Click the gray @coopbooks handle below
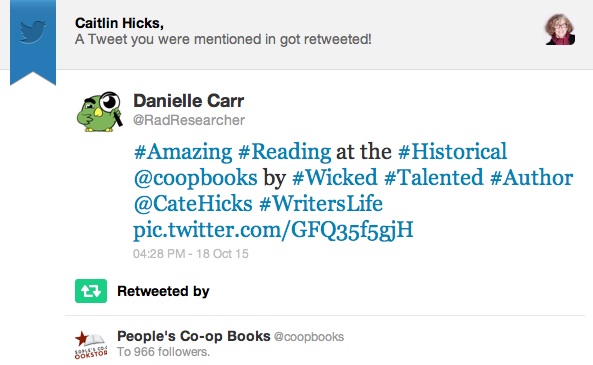The height and width of the screenshot is (365, 593). [x=309, y=337]
